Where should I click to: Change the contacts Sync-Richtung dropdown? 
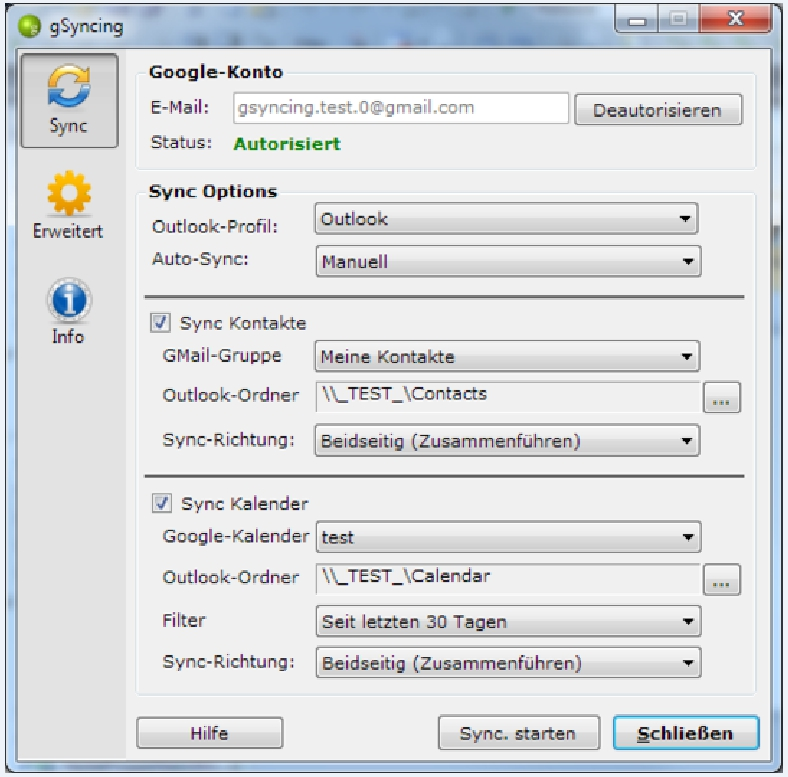(x=507, y=441)
